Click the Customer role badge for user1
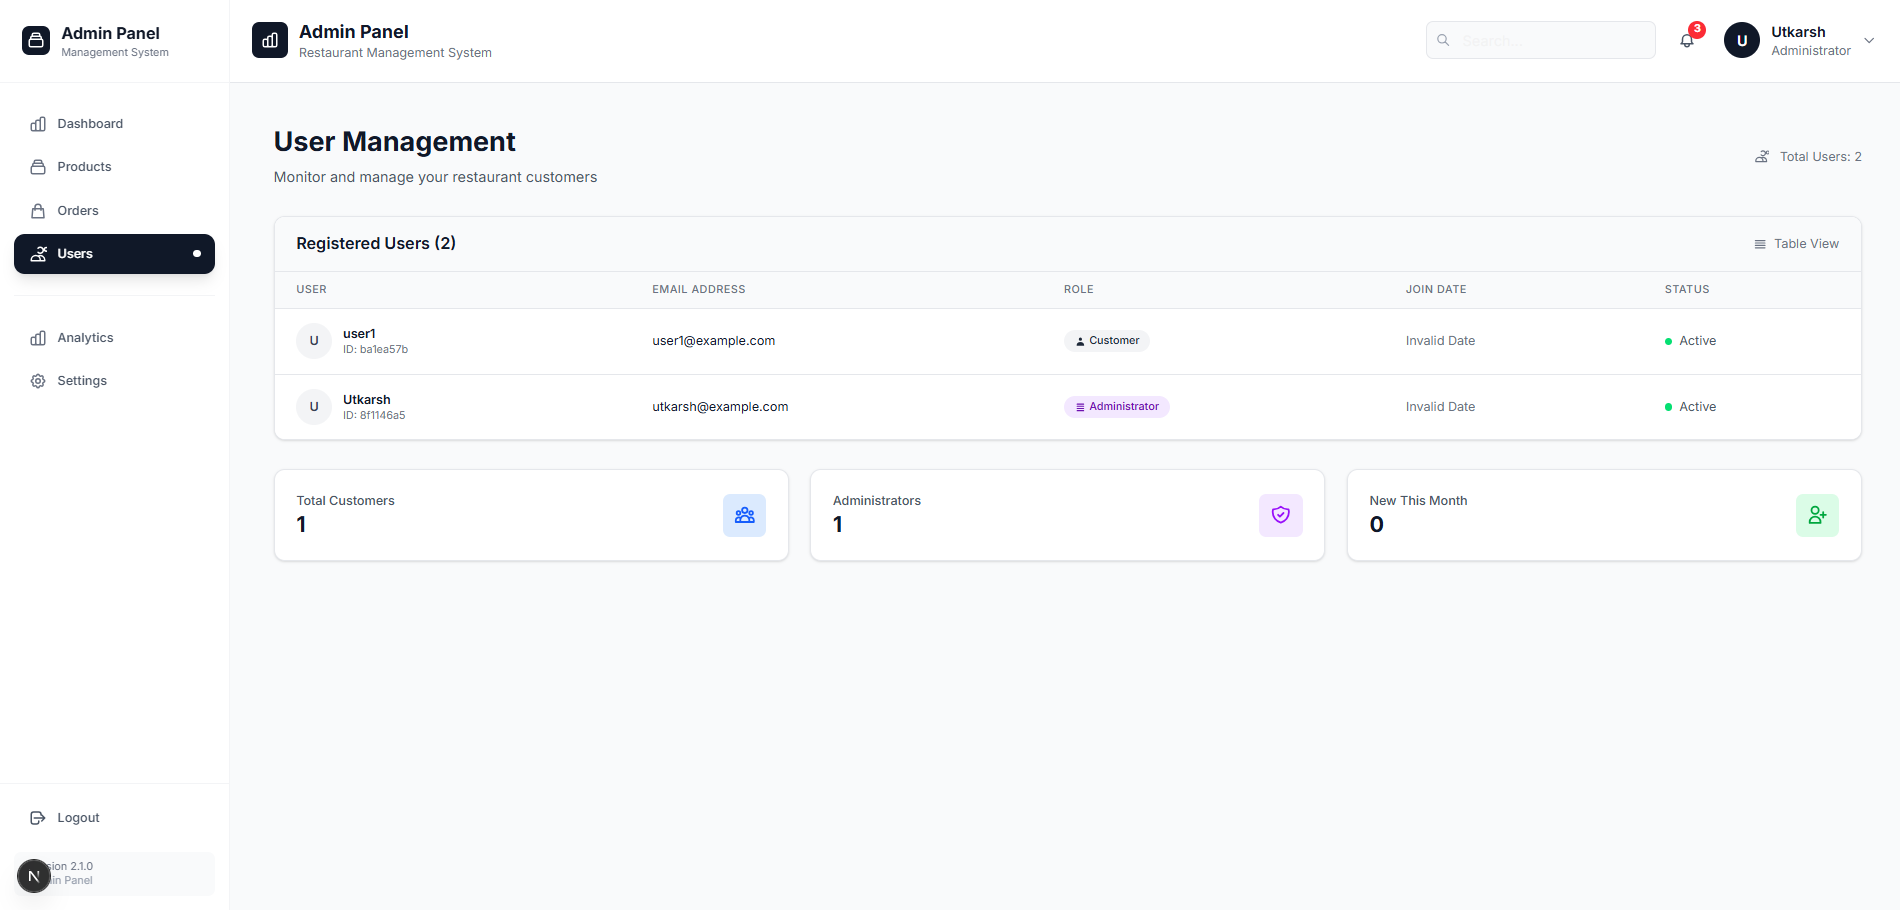1900x910 pixels. click(1107, 341)
